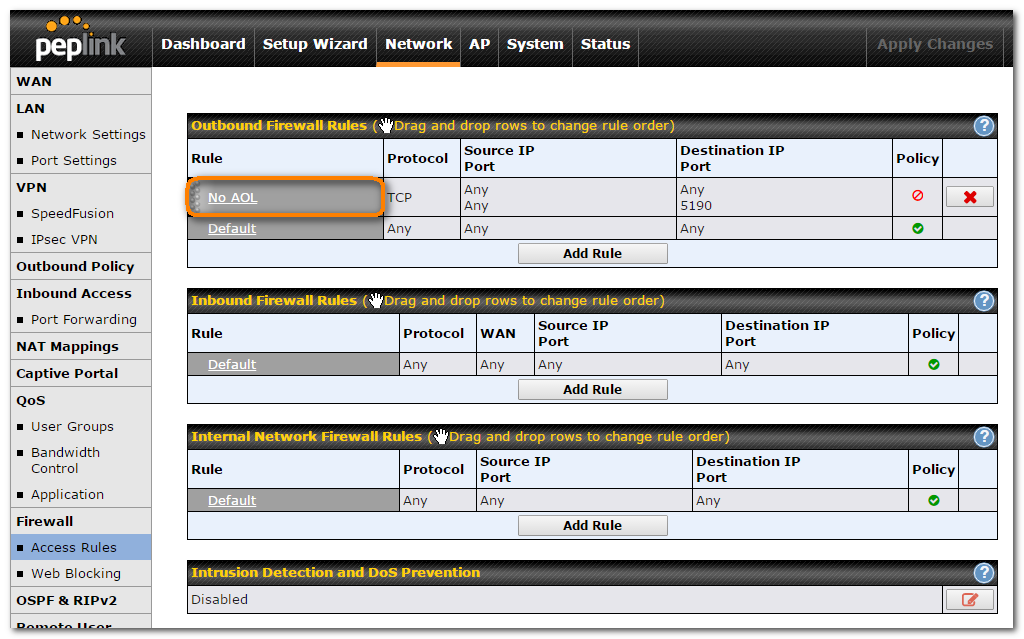The width and height of the screenshot is (1024, 639).
Task: Delete the No AOL rule
Action: [969, 197]
